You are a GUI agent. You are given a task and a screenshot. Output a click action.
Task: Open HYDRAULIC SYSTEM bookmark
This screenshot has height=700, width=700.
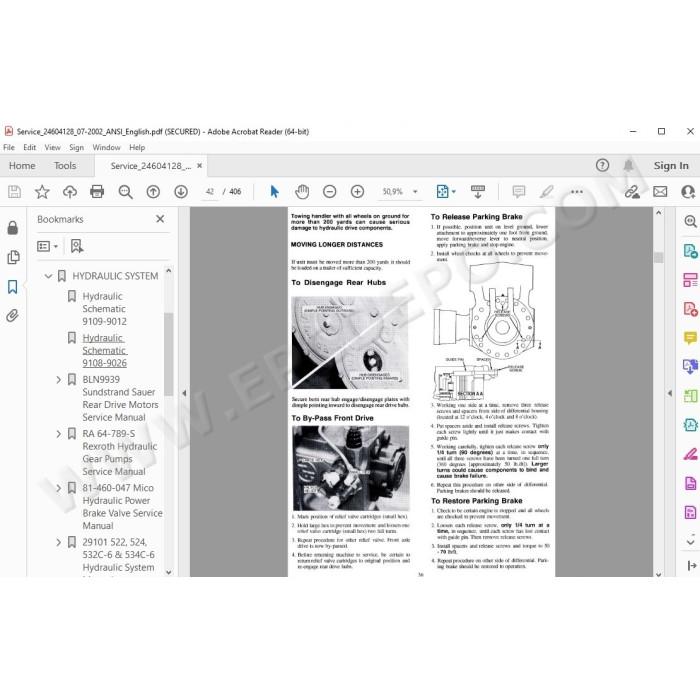(x=115, y=276)
